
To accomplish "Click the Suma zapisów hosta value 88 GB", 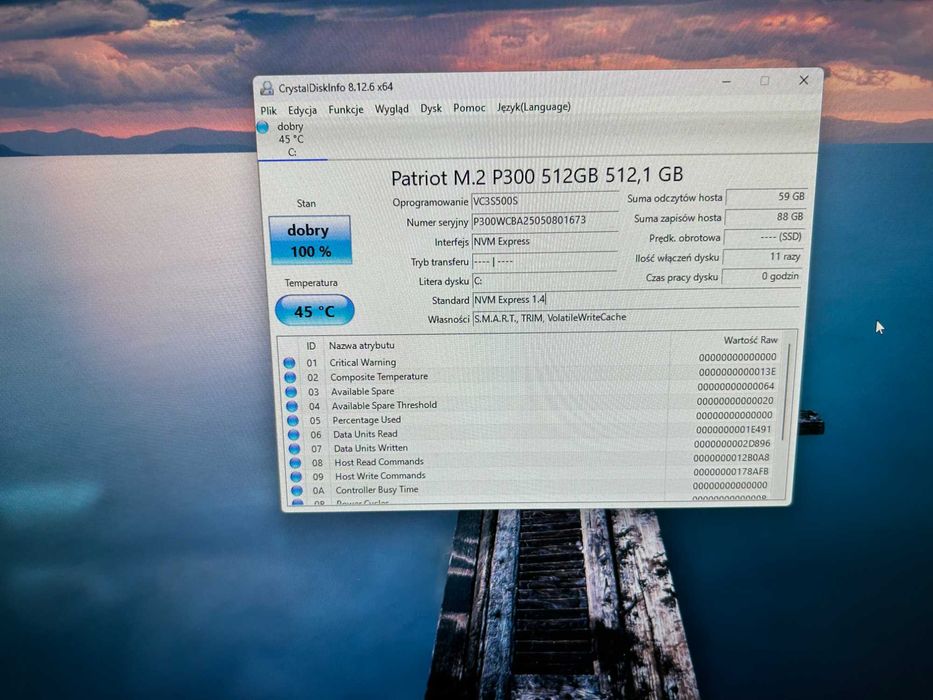I will click(765, 217).
